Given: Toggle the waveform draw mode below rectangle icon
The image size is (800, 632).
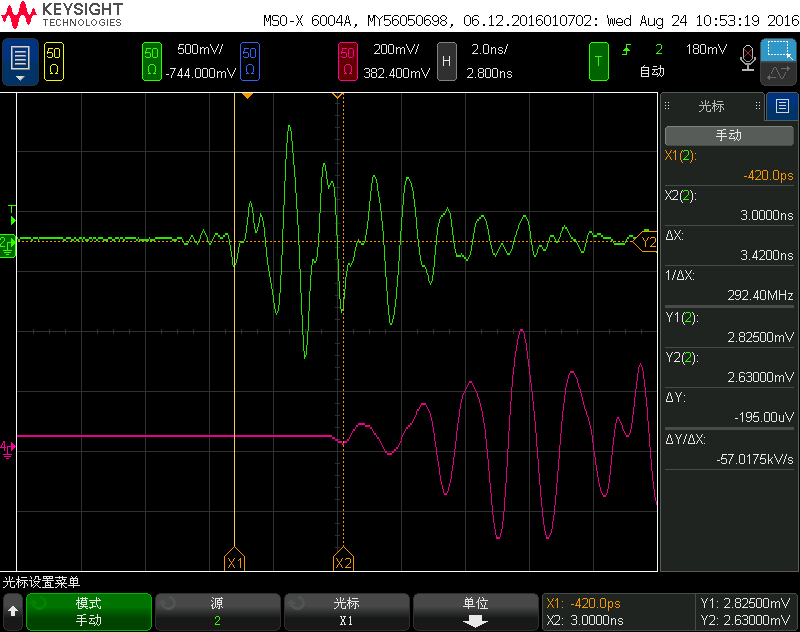Looking at the screenshot, I should 778,73.
